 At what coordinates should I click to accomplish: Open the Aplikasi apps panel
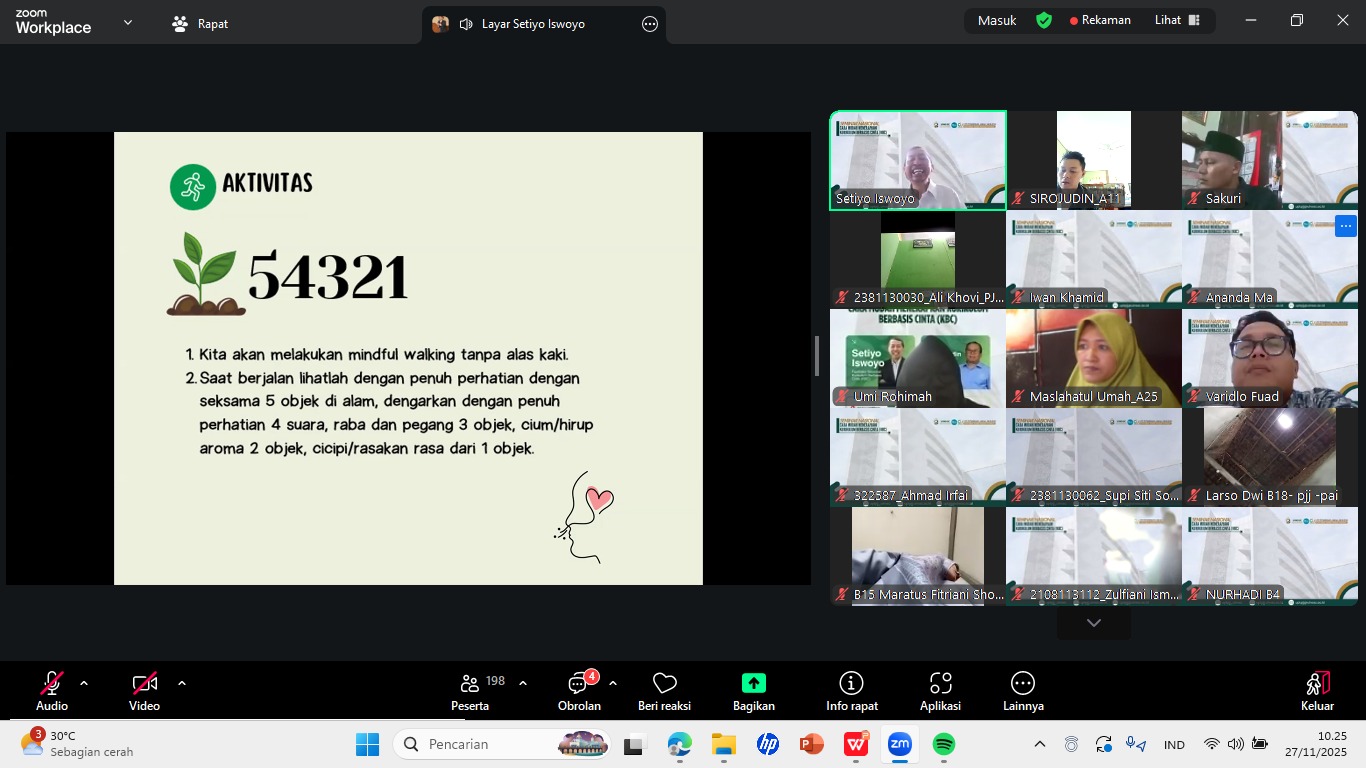pyautogui.click(x=940, y=691)
